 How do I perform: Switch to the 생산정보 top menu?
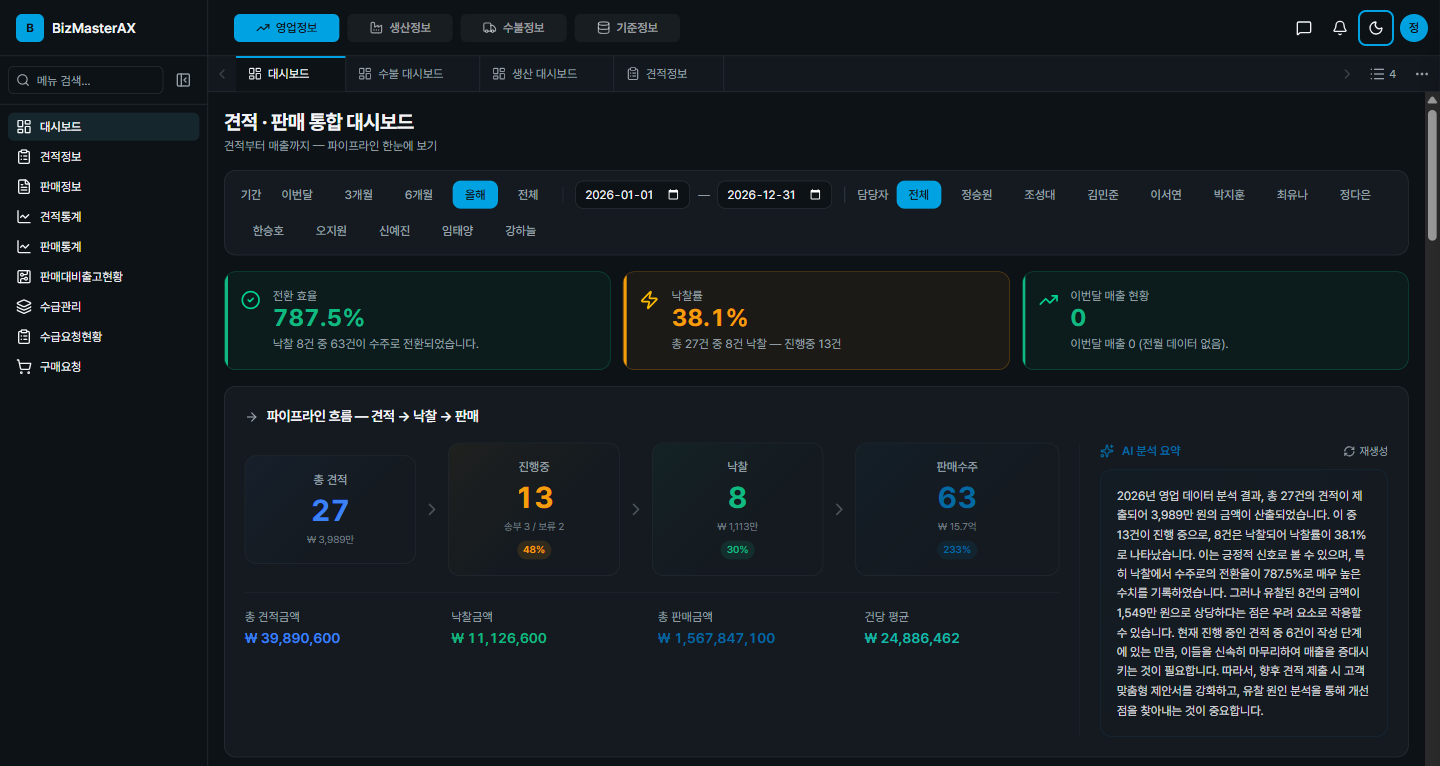click(x=400, y=28)
